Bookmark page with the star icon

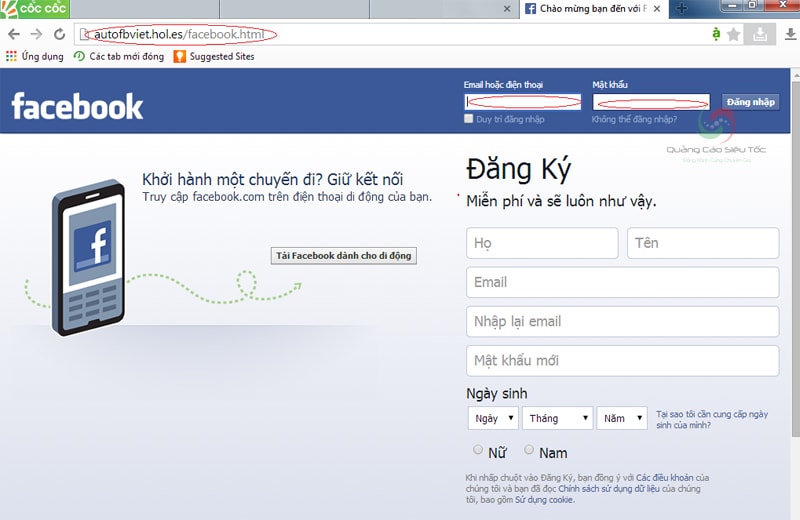coord(734,34)
